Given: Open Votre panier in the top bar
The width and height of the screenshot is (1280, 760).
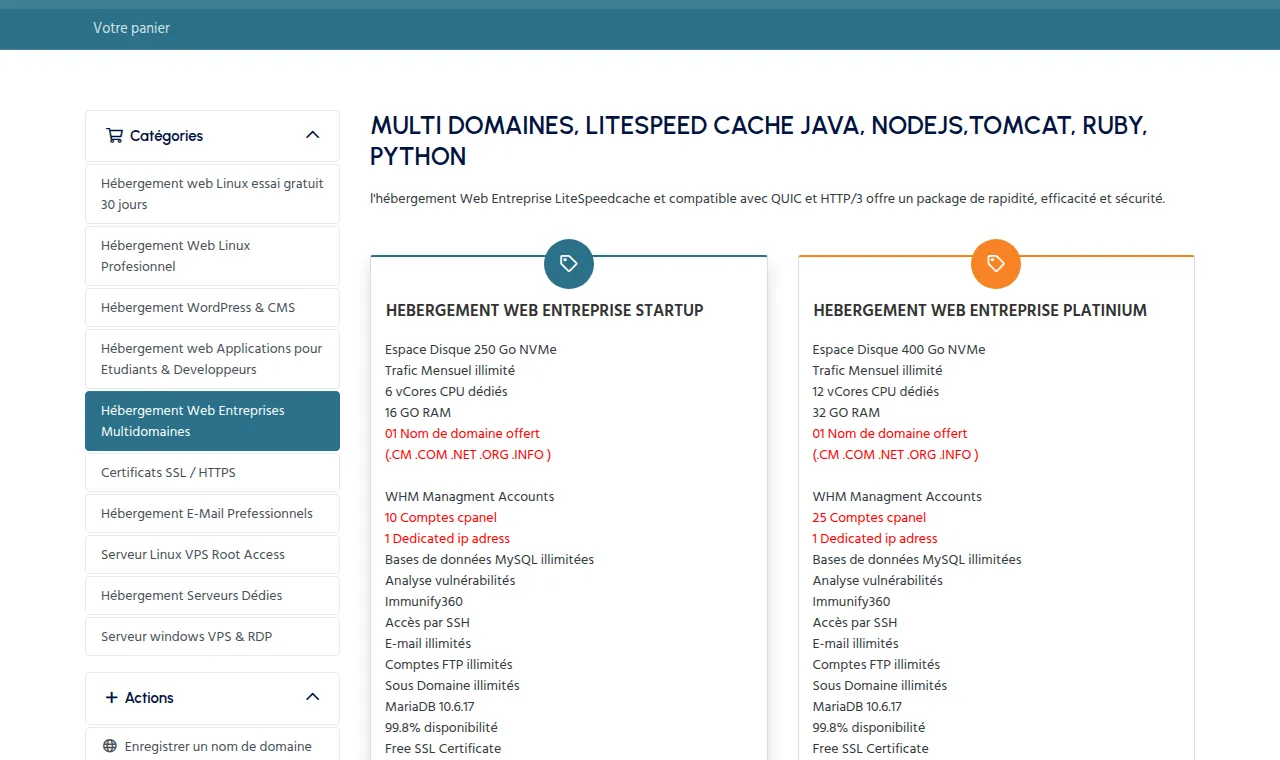Looking at the screenshot, I should [x=131, y=28].
